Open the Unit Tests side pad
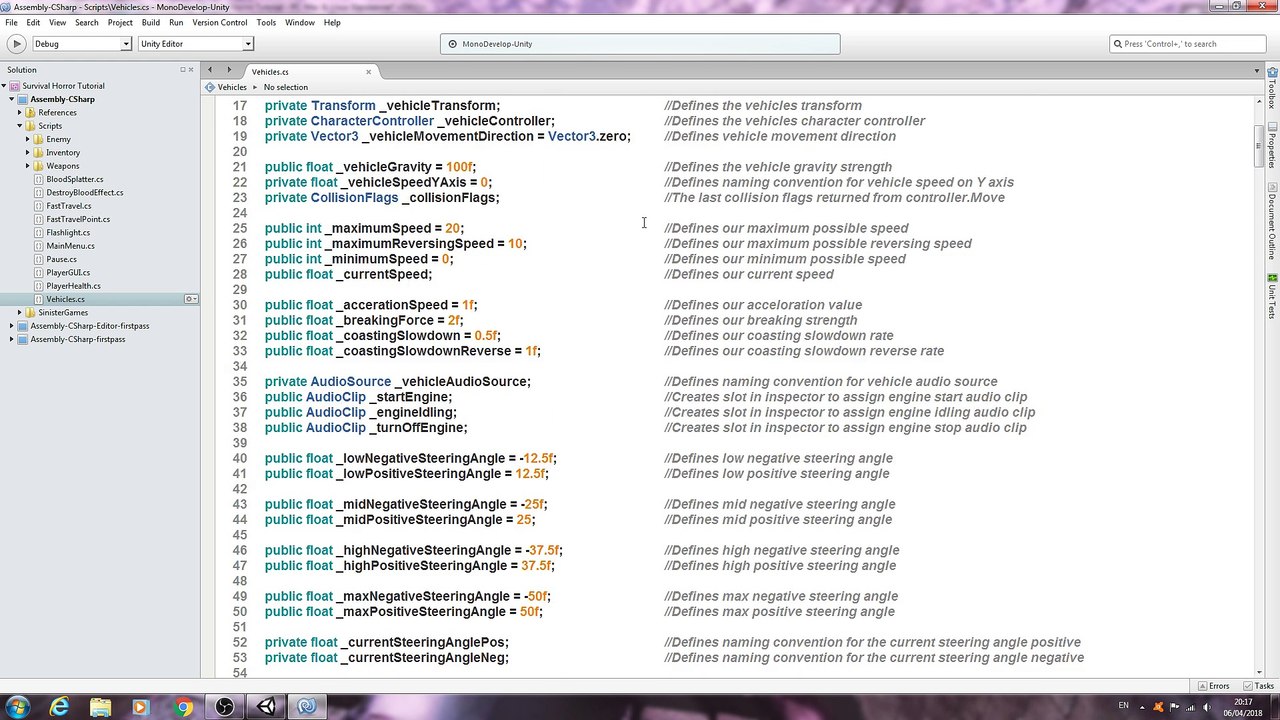The width and height of the screenshot is (1280, 720). [x=1272, y=296]
